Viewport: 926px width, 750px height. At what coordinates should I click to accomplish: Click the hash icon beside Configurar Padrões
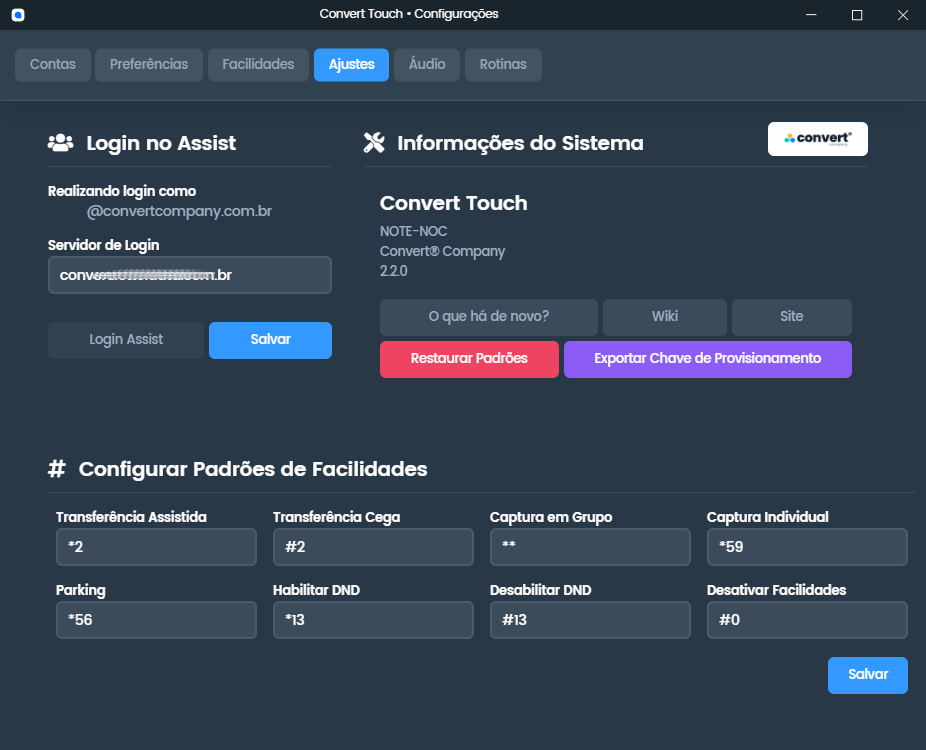click(x=57, y=469)
